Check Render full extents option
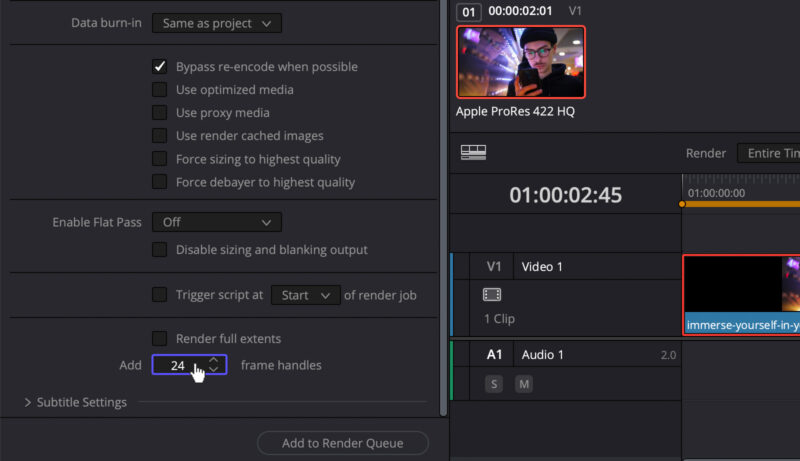 160,338
